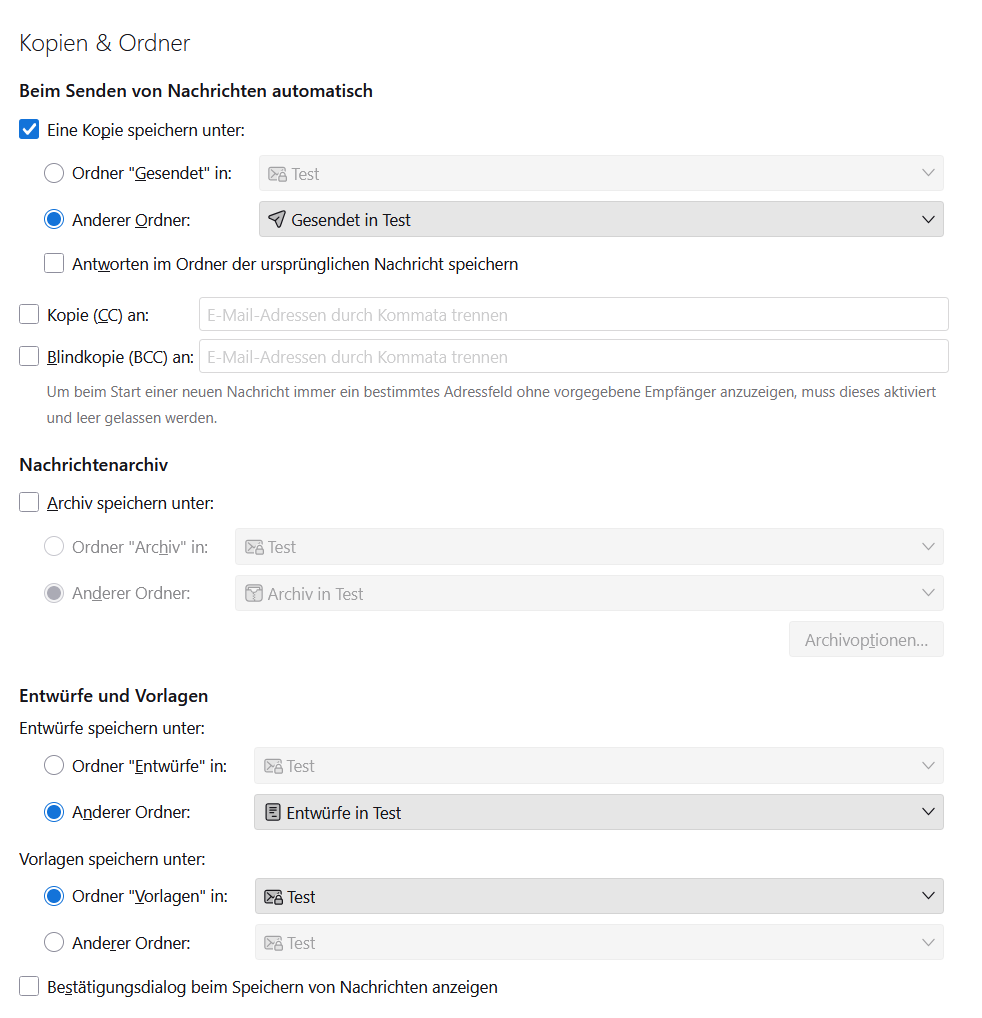Choose Anderer Ordner radio under Vorlagen
The image size is (982, 1018).
pyautogui.click(x=54, y=942)
